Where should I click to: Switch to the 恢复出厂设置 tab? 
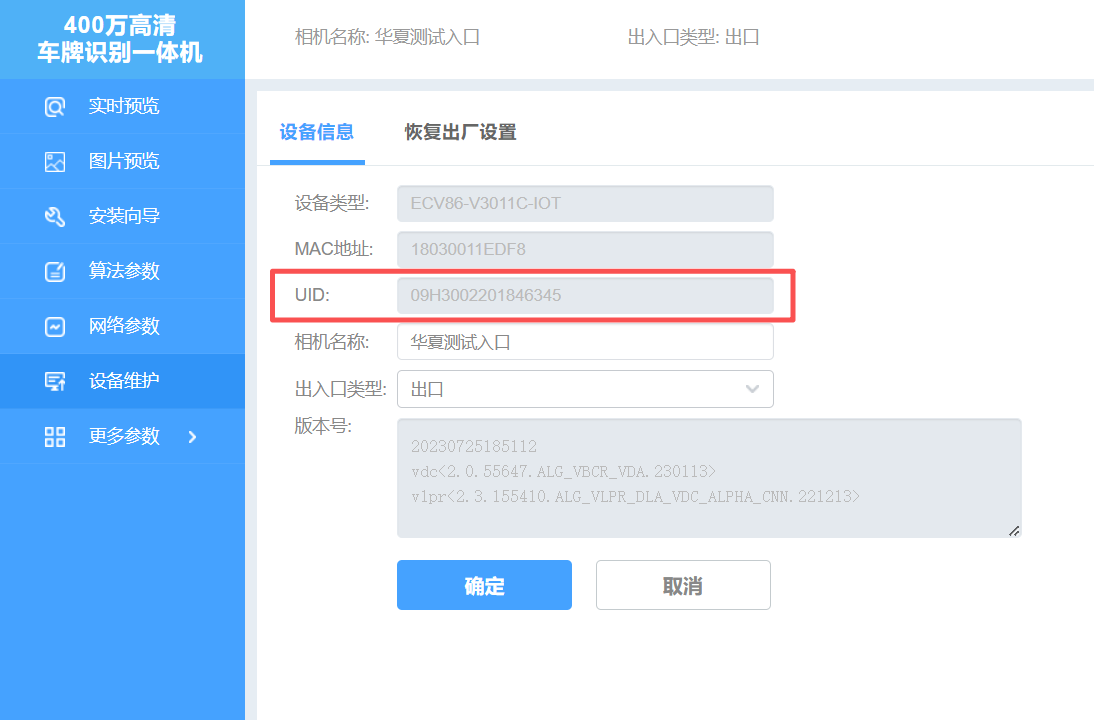tap(460, 132)
